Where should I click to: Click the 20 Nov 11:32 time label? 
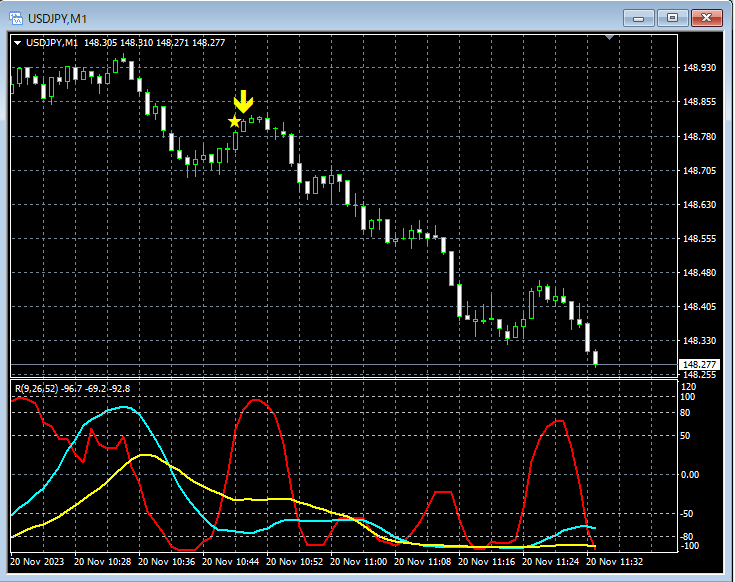[615, 561]
